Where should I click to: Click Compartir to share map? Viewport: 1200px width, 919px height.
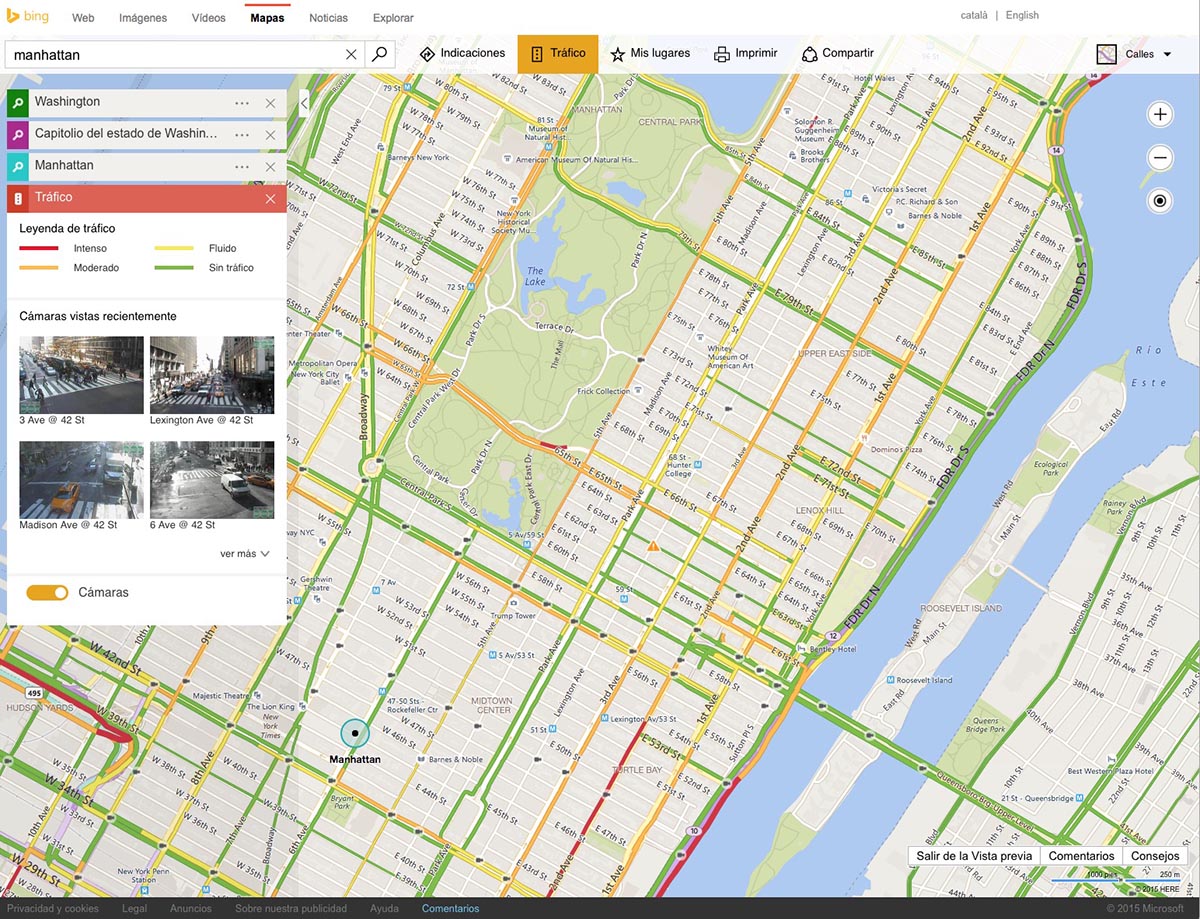tap(838, 53)
